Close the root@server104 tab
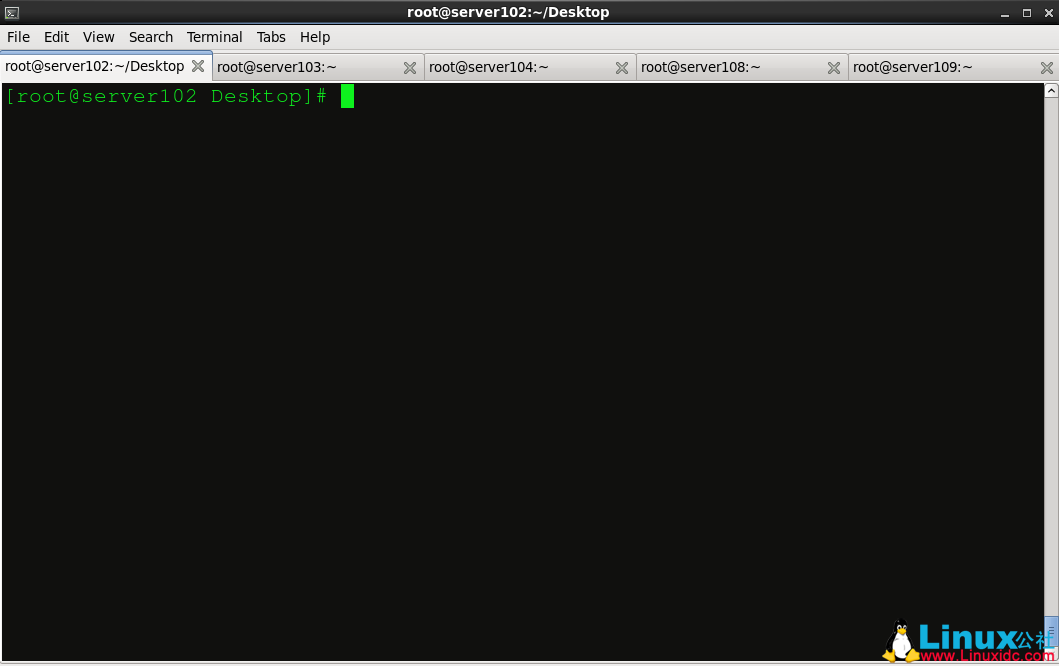1059x666 pixels. pyautogui.click(x=622, y=68)
